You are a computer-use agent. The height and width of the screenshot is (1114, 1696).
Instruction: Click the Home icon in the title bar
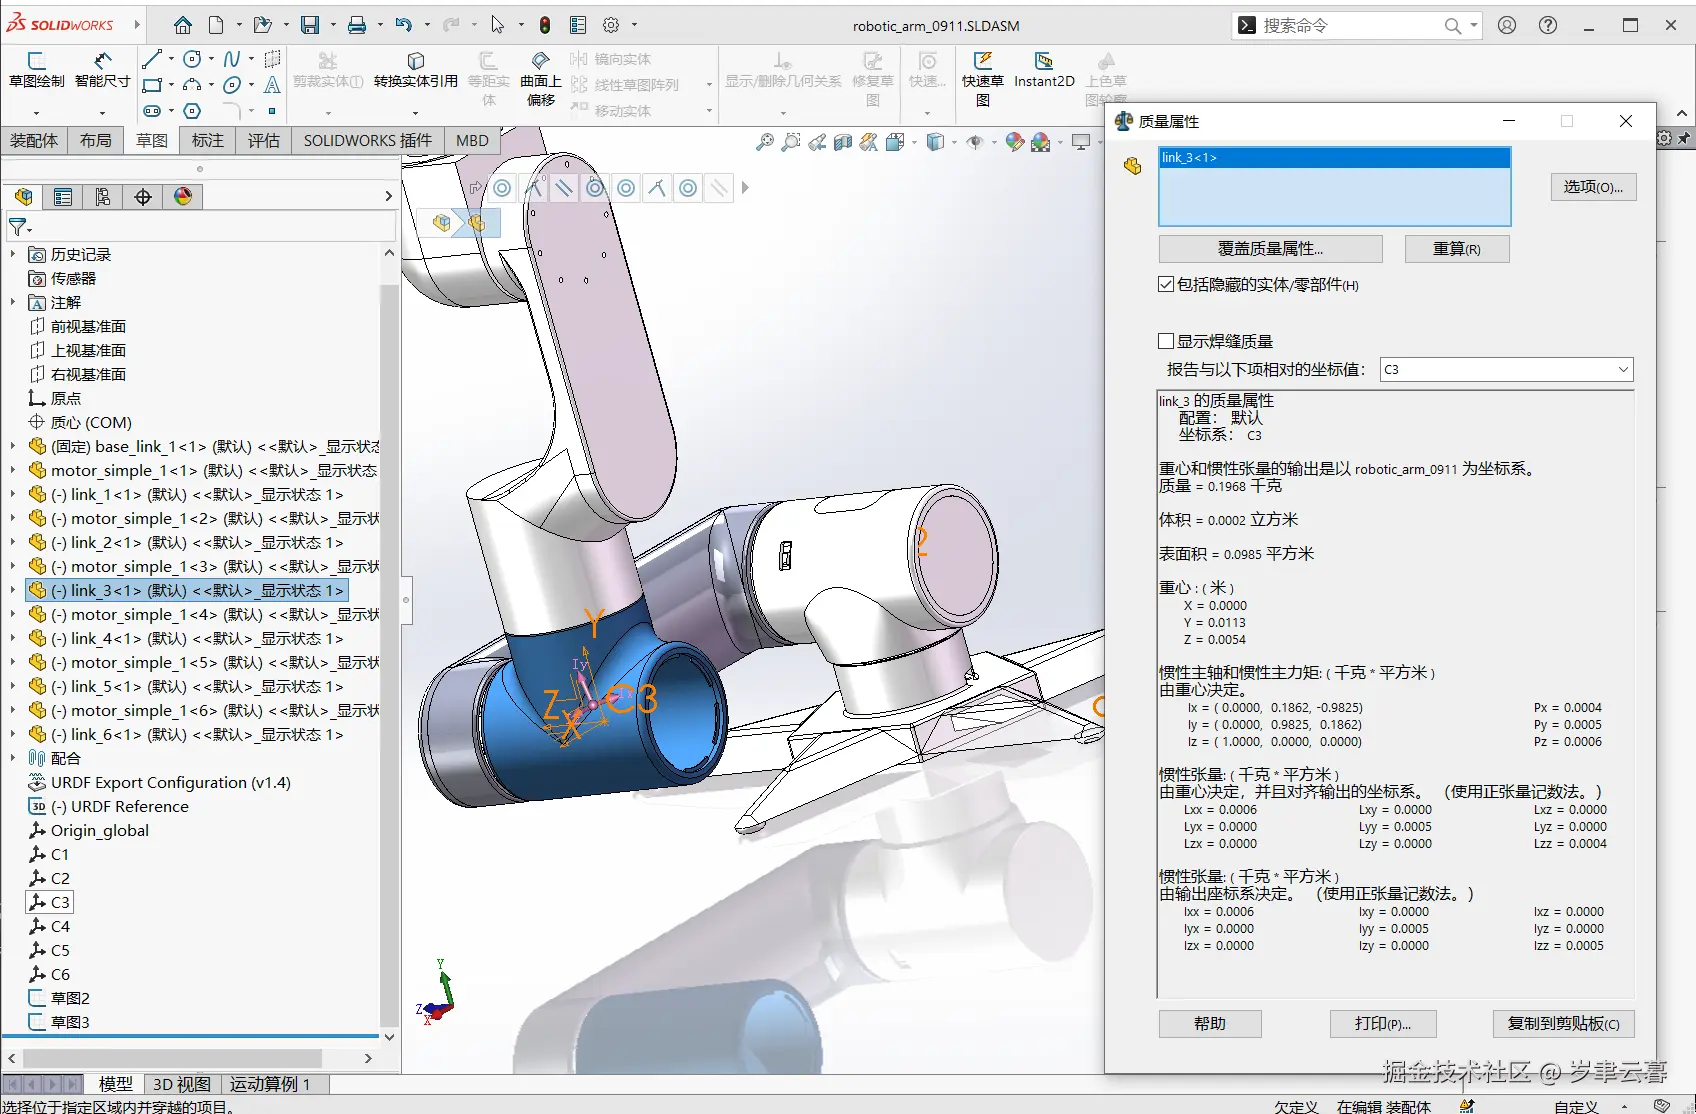tap(182, 25)
